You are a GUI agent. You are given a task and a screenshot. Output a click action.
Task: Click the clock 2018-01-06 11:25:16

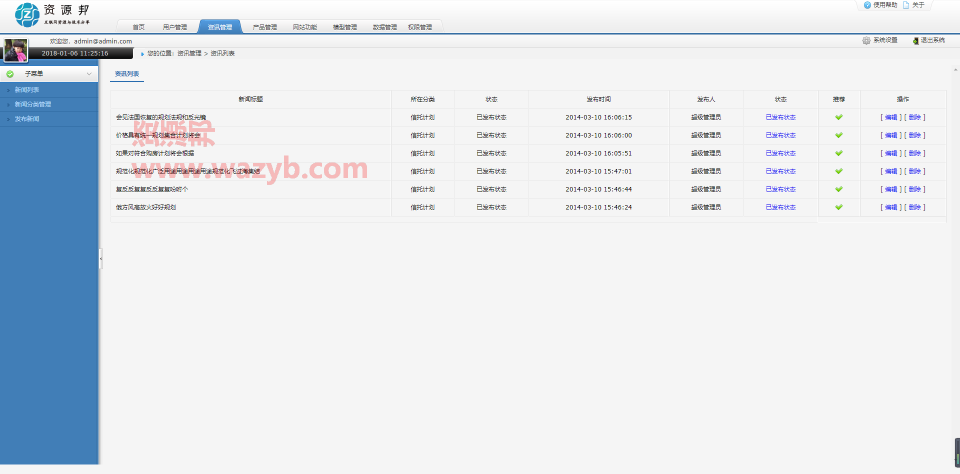(75, 53)
